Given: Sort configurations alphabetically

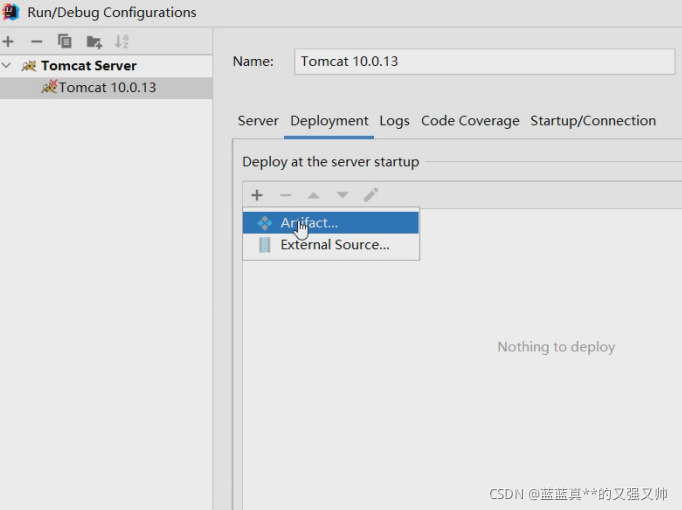Looking at the screenshot, I should [x=121, y=42].
